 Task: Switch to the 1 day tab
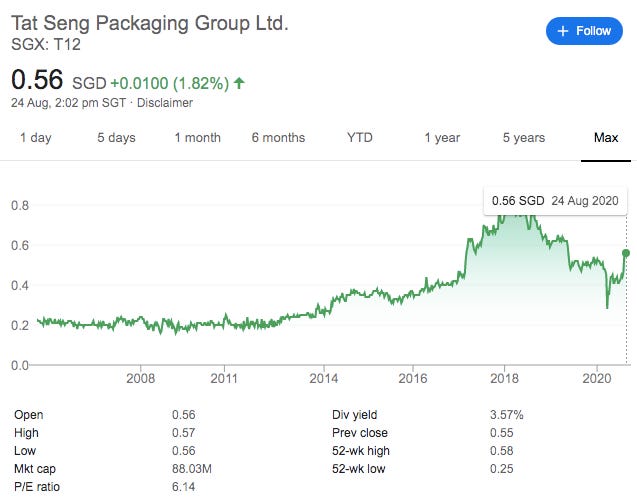coord(36,138)
